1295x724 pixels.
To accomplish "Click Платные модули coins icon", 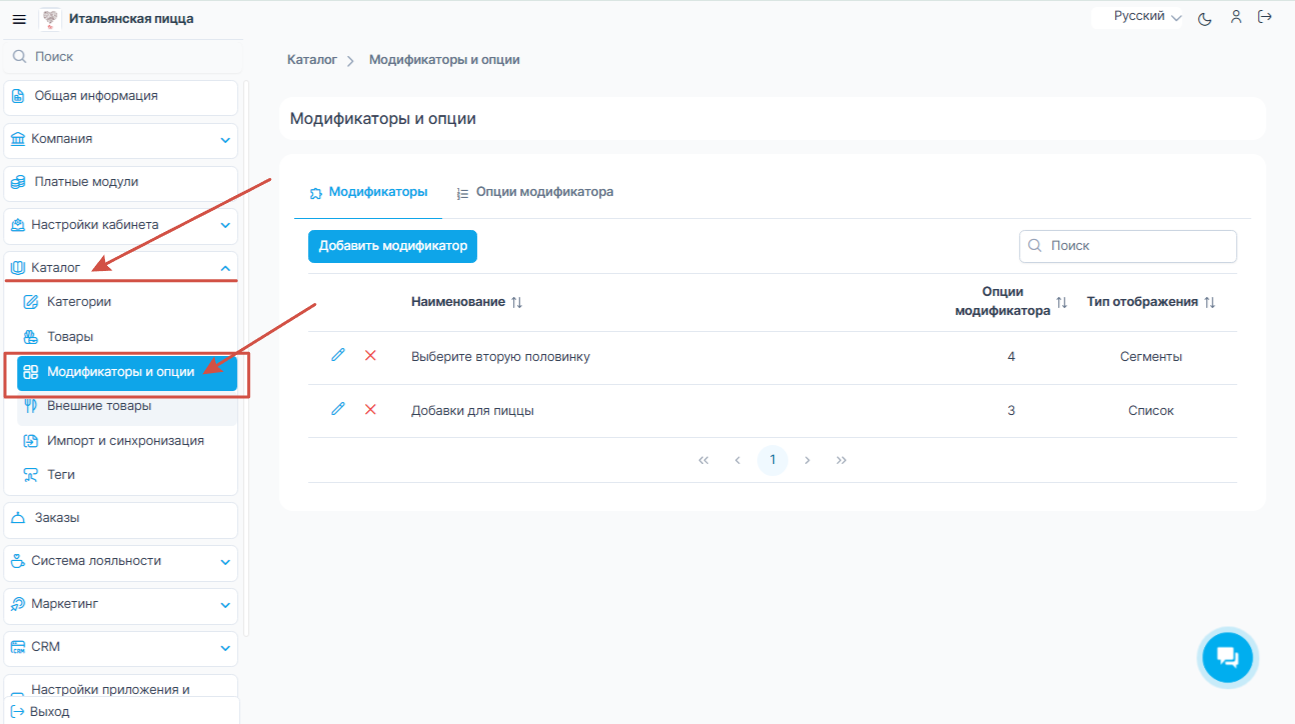I will tap(17, 183).
